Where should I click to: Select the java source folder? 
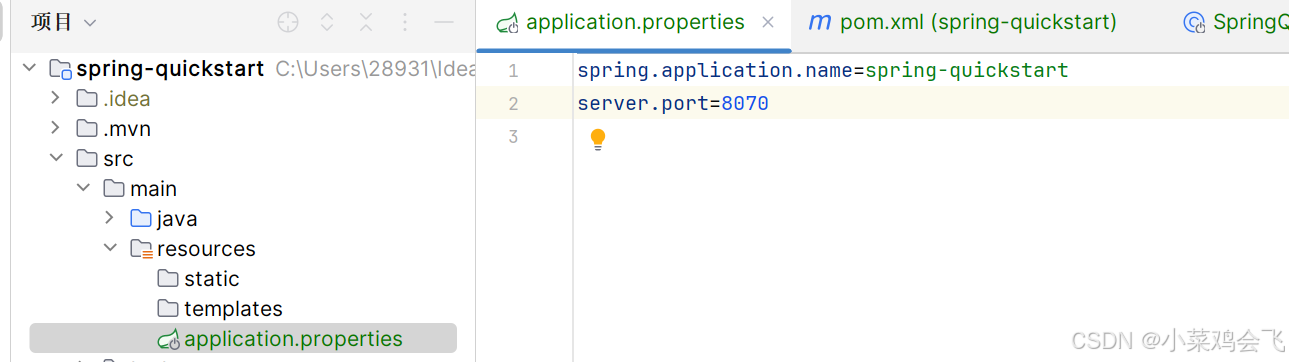pyautogui.click(x=177, y=219)
